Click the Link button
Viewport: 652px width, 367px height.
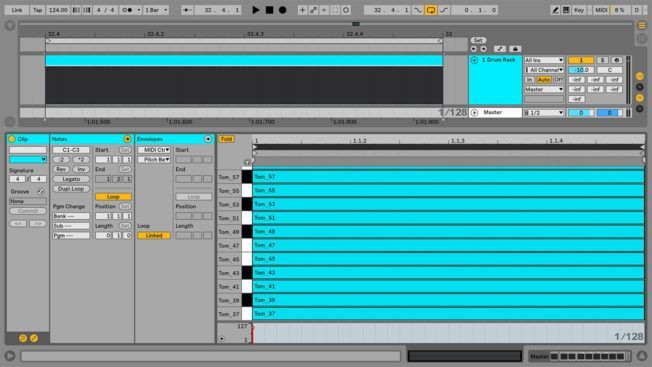pyautogui.click(x=17, y=10)
